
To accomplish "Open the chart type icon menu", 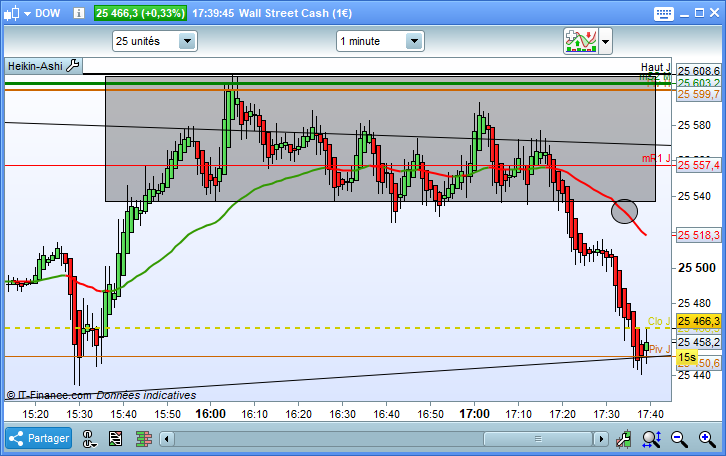I will pyautogui.click(x=12, y=13).
